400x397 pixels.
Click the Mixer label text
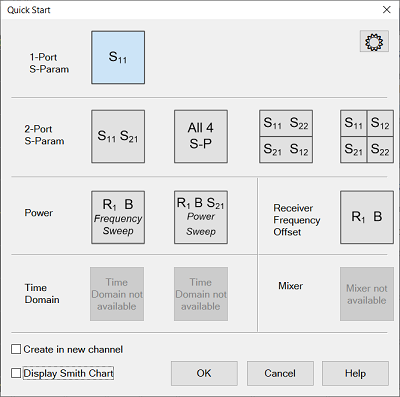point(291,286)
